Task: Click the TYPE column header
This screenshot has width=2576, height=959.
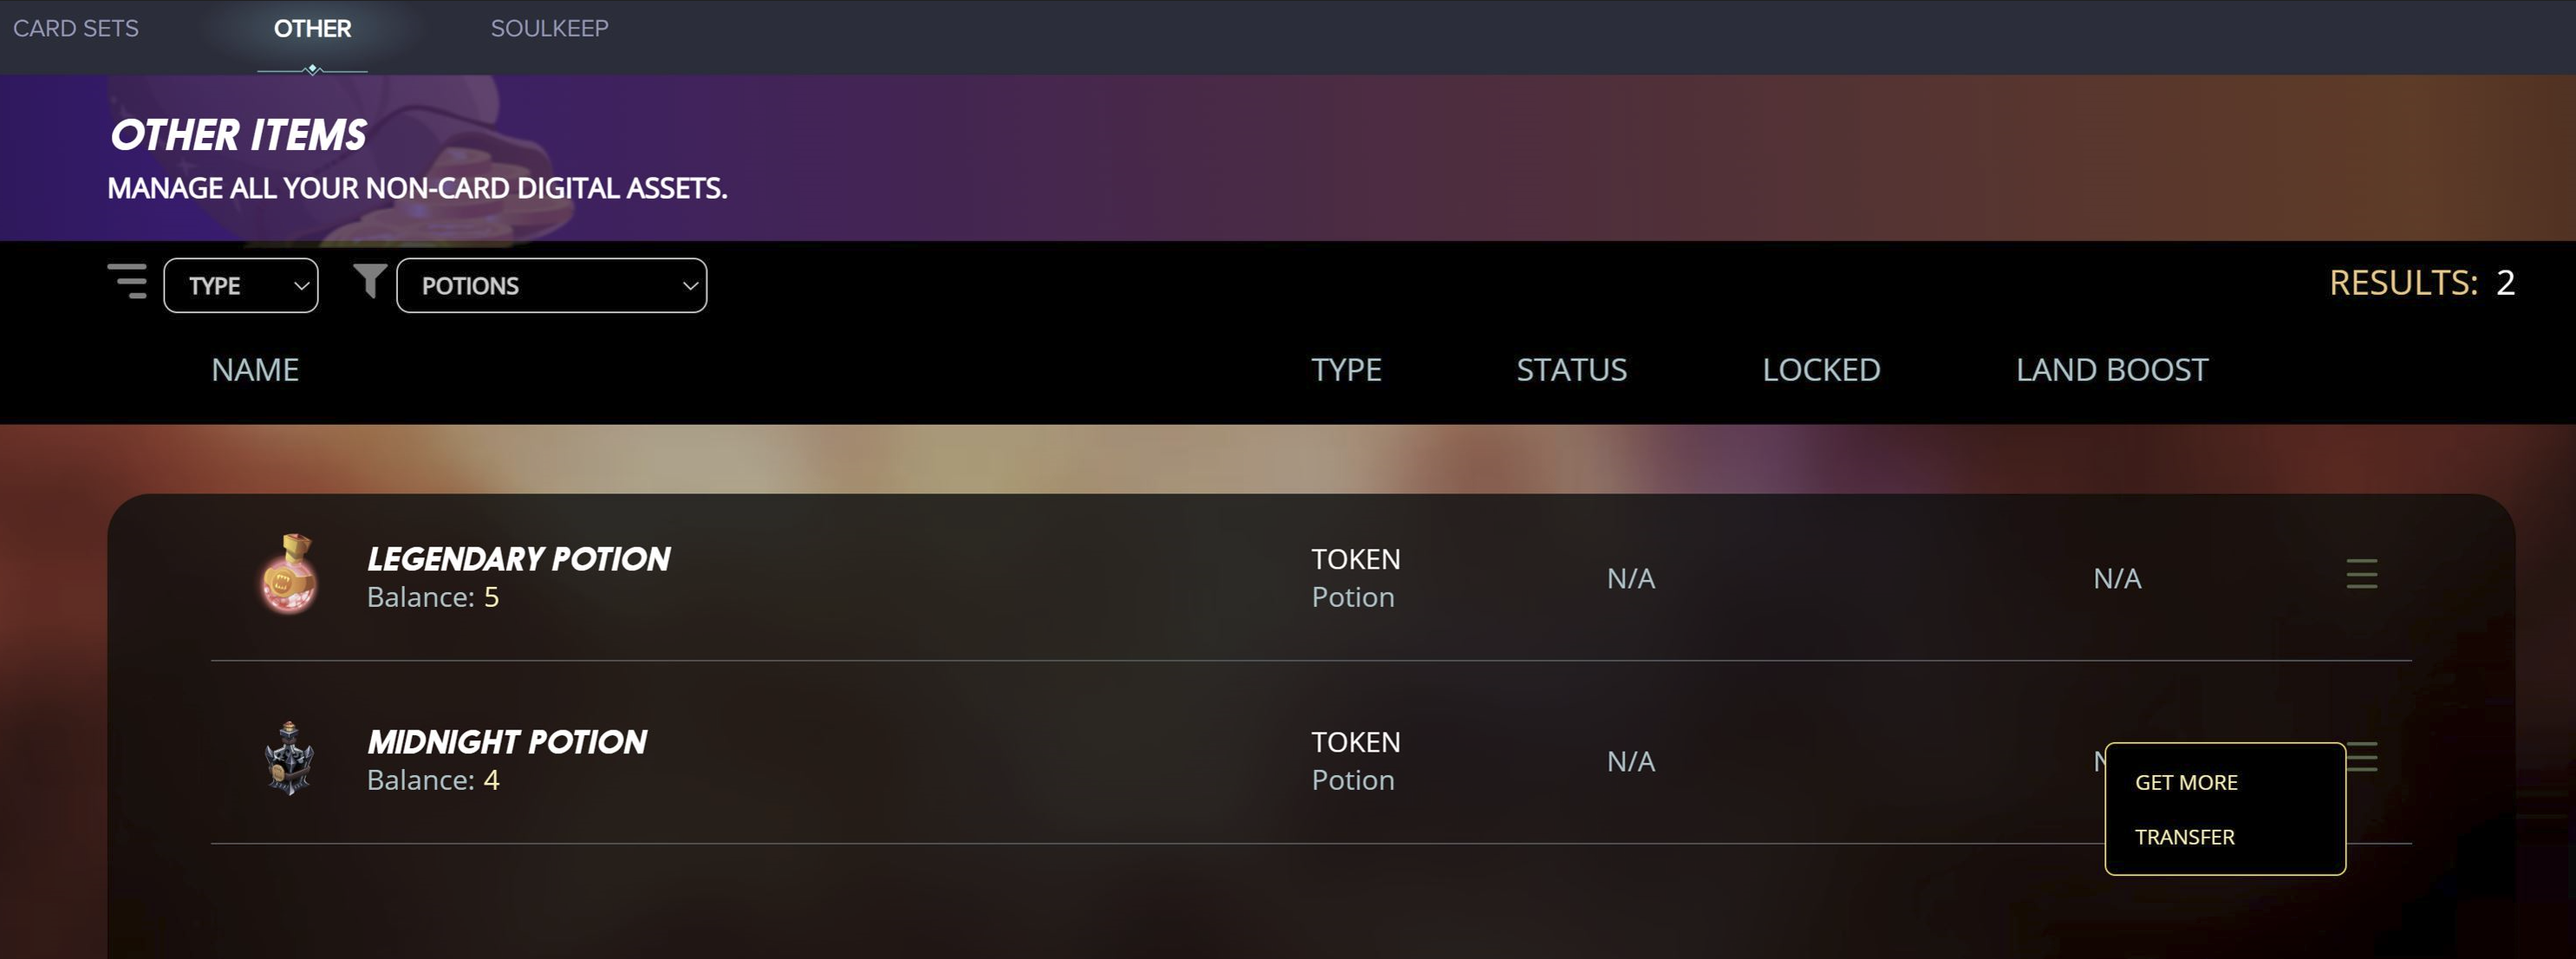Action: [x=1346, y=370]
